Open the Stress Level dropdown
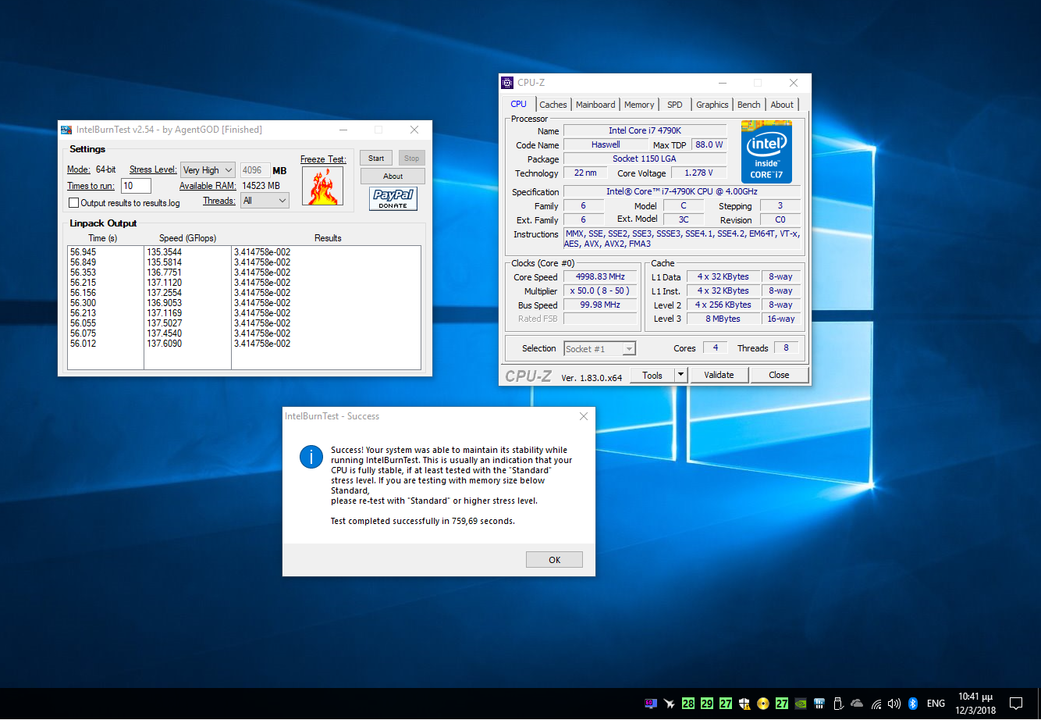Viewport: 1041px width, 720px height. point(208,170)
